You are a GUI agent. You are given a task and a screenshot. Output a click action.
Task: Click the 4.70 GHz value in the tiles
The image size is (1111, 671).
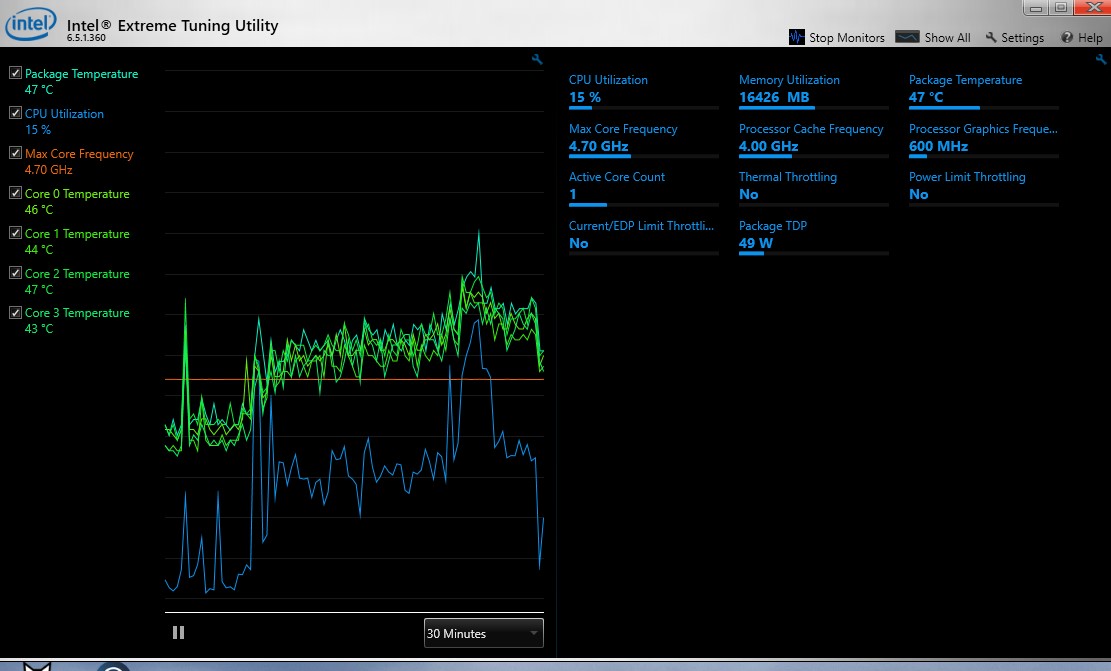point(598,146)
